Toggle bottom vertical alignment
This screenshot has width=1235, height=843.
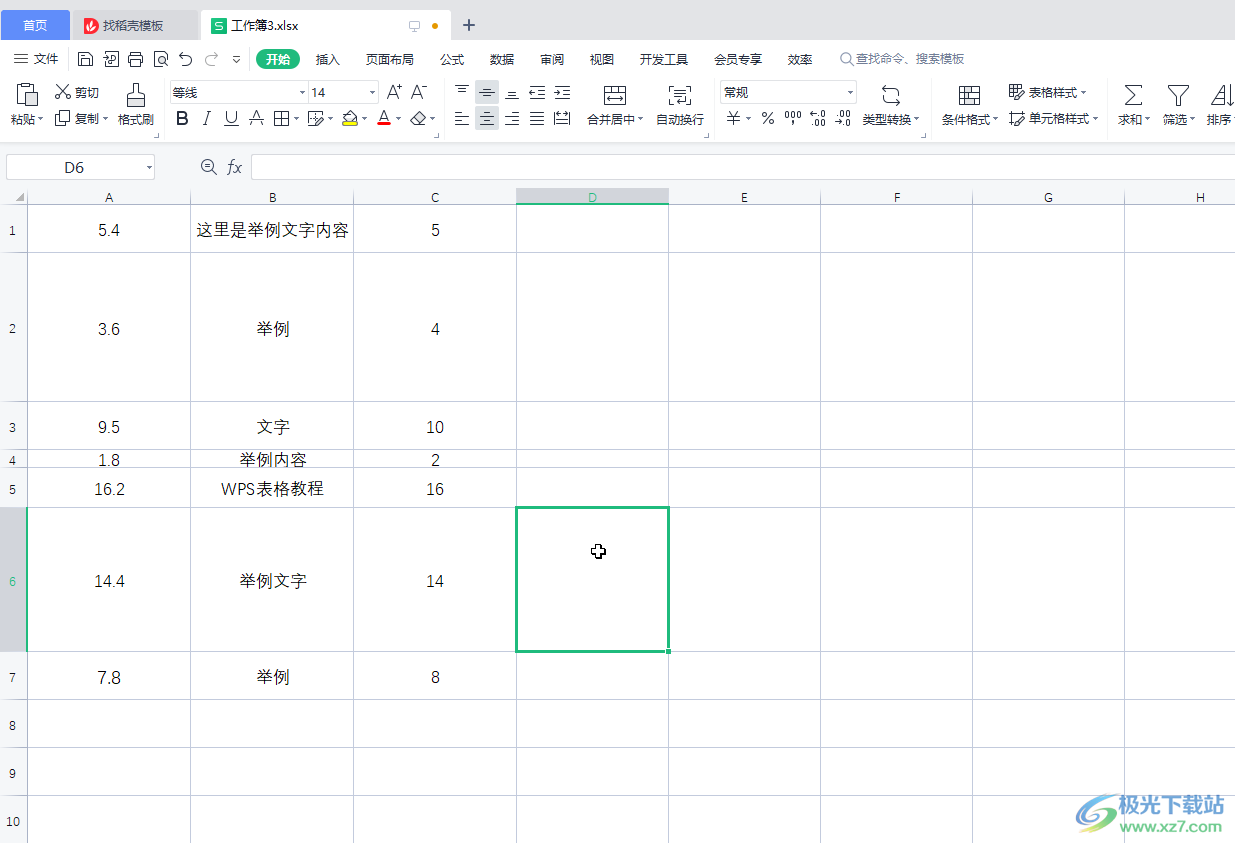(x=512, y=92)
